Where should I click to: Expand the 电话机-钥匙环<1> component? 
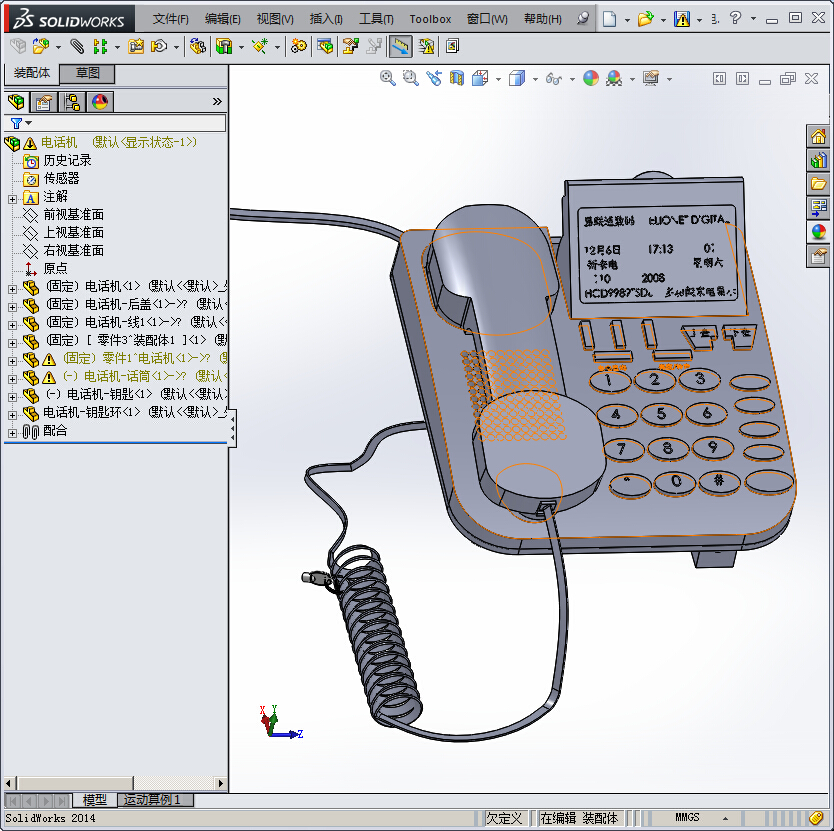point(12,415)
